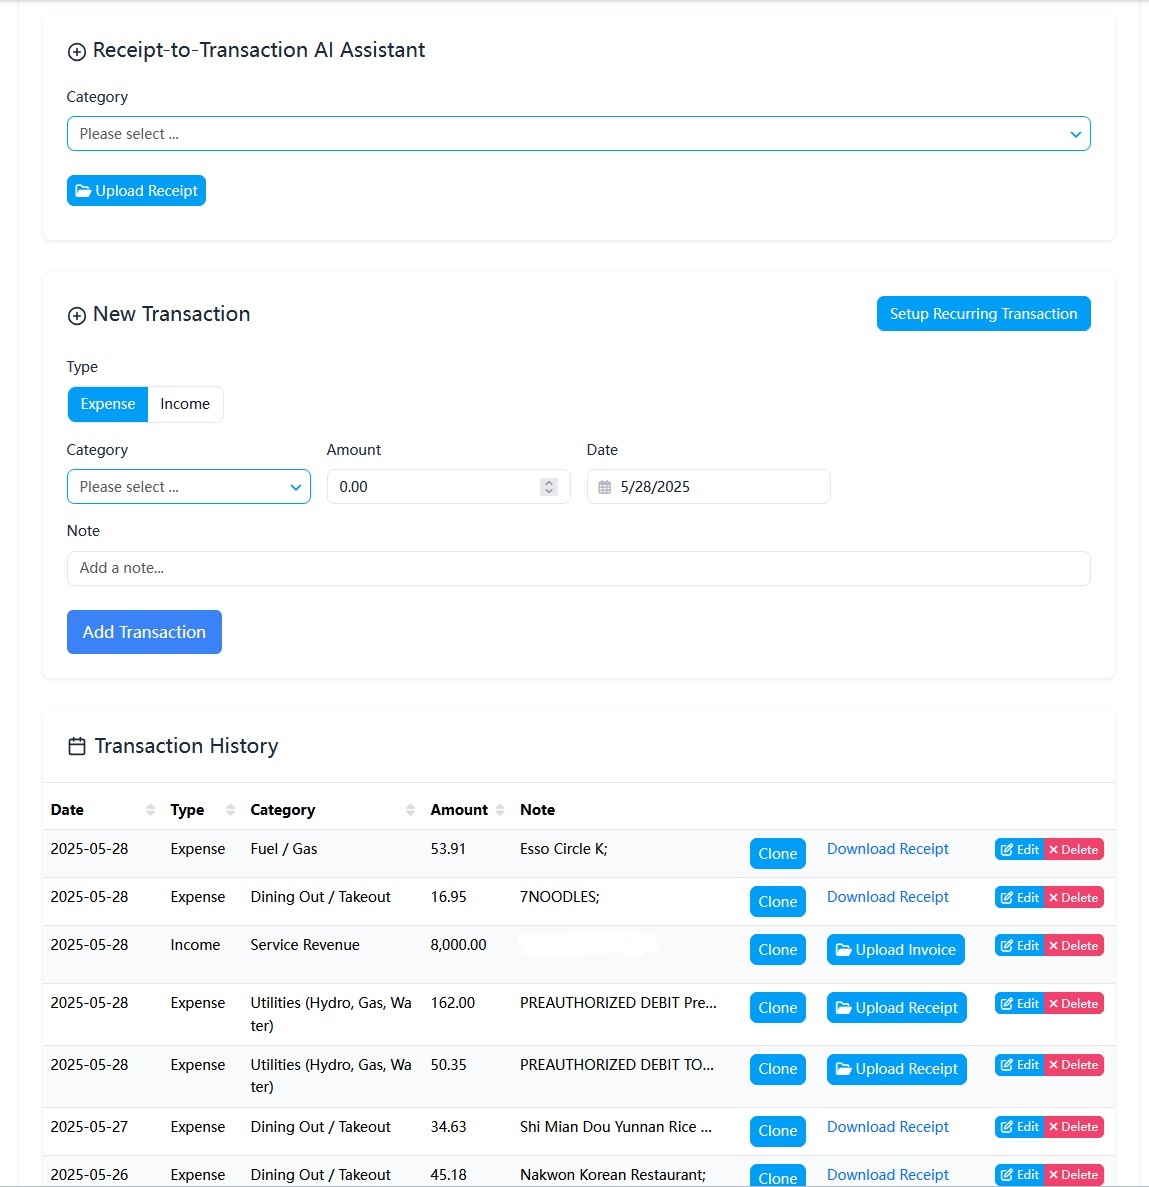
Task: Switch transaction Type to Income
Action: (185, 404)
